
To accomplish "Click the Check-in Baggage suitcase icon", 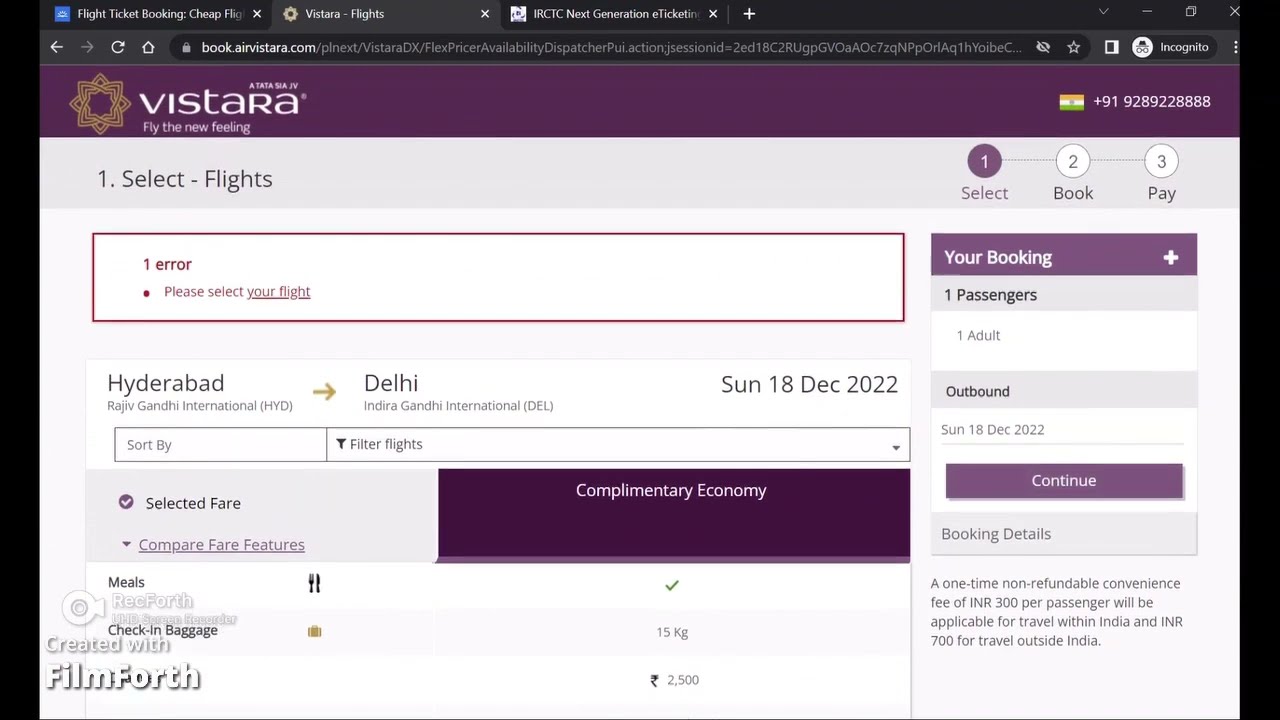I will [314, 631].
